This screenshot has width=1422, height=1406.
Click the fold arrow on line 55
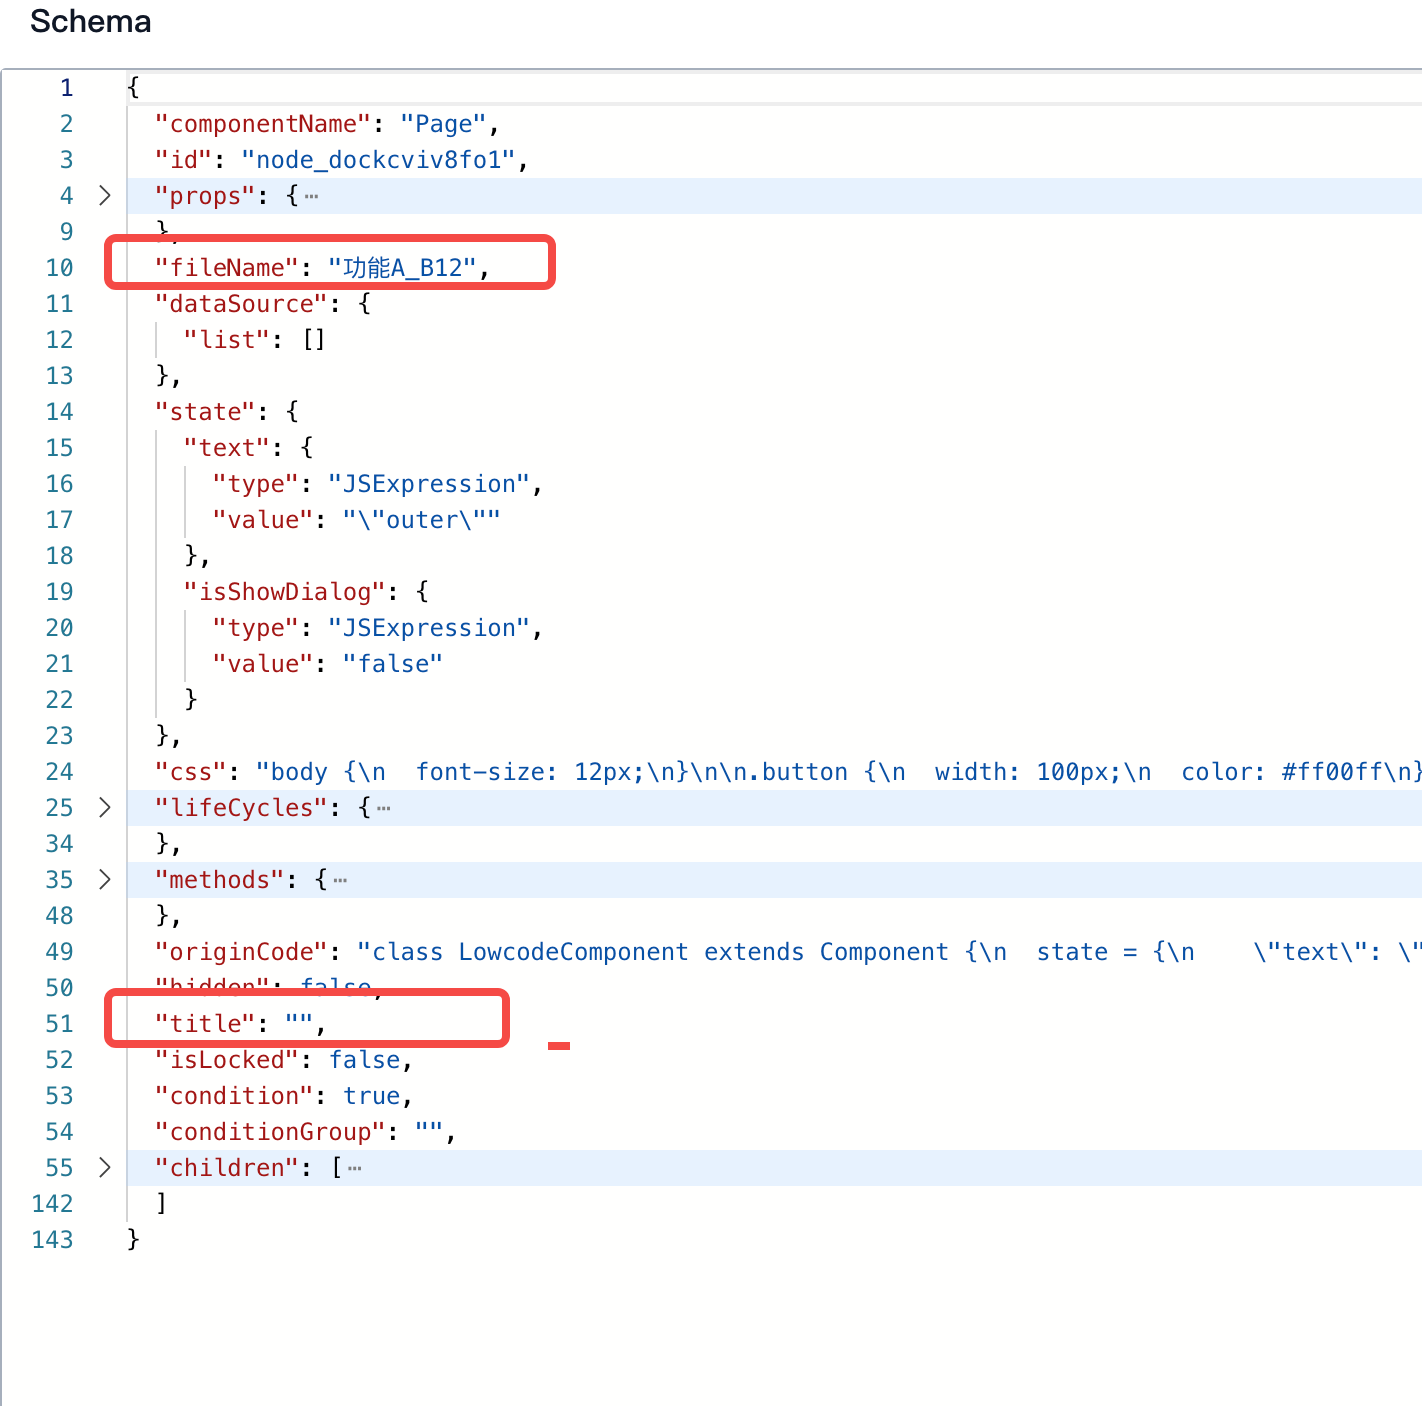point(105,1167)
